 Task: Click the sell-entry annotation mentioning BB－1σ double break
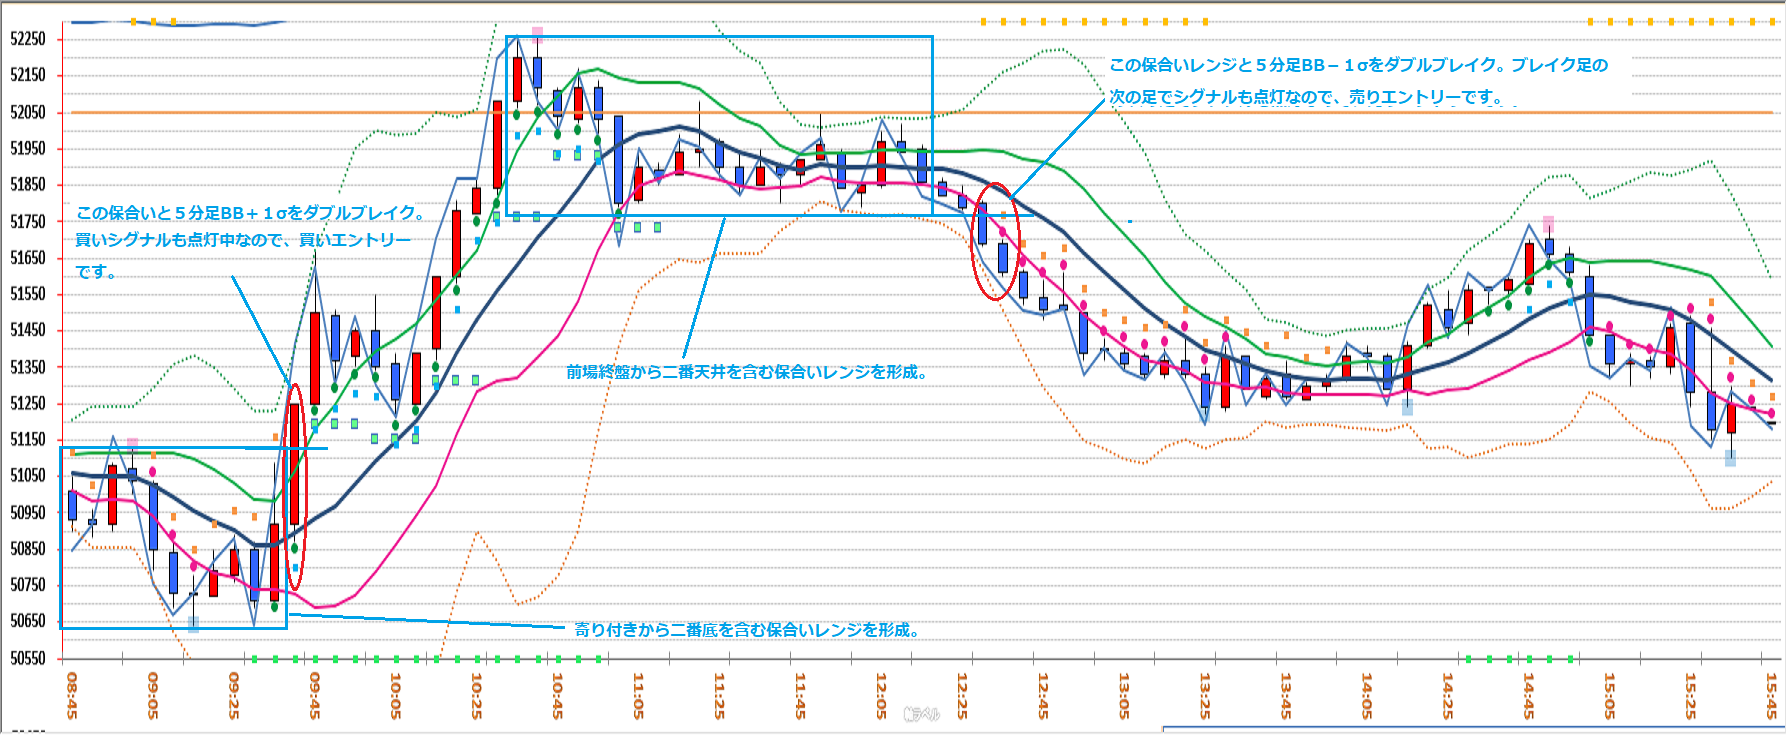pyautogui.click(x=1358, y=81)
